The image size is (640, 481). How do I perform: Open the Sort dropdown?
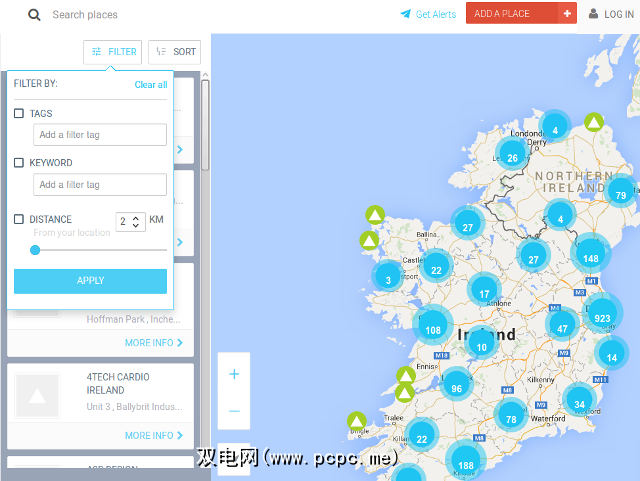pyautogui.click(x=174, y=52)
